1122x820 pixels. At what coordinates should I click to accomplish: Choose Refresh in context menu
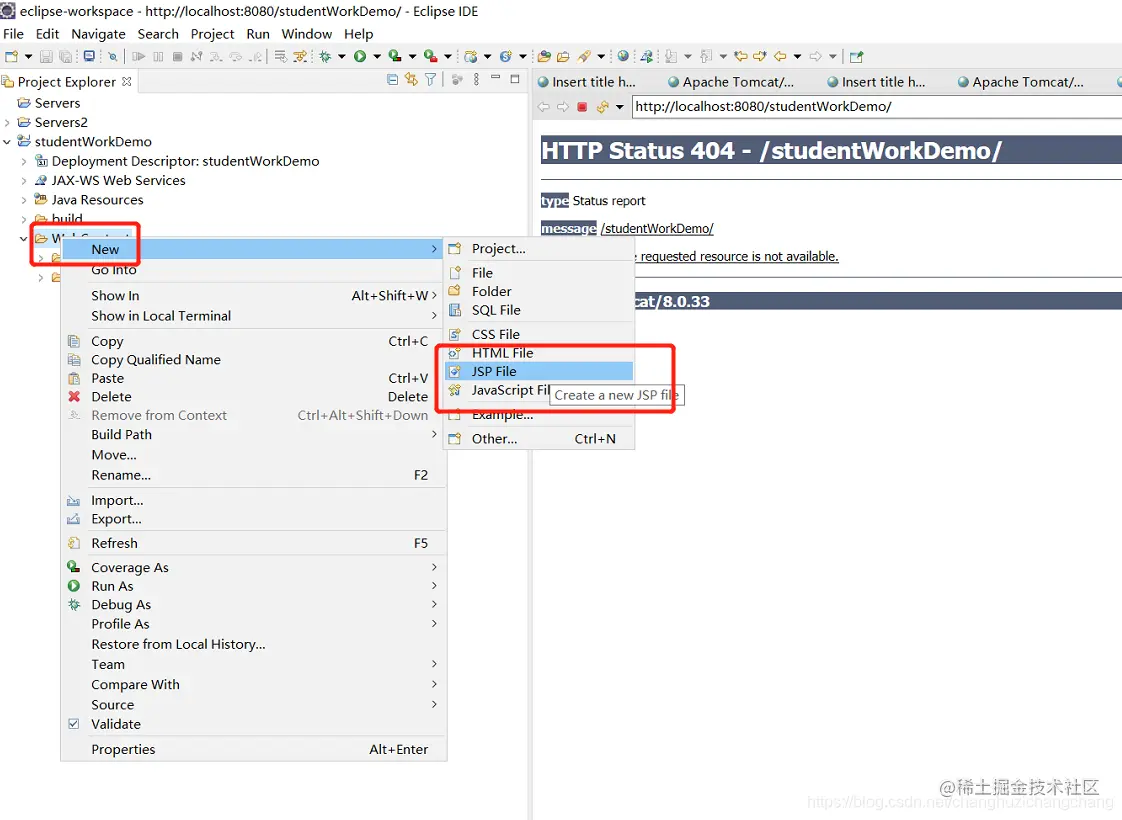(x=254, y=543)
